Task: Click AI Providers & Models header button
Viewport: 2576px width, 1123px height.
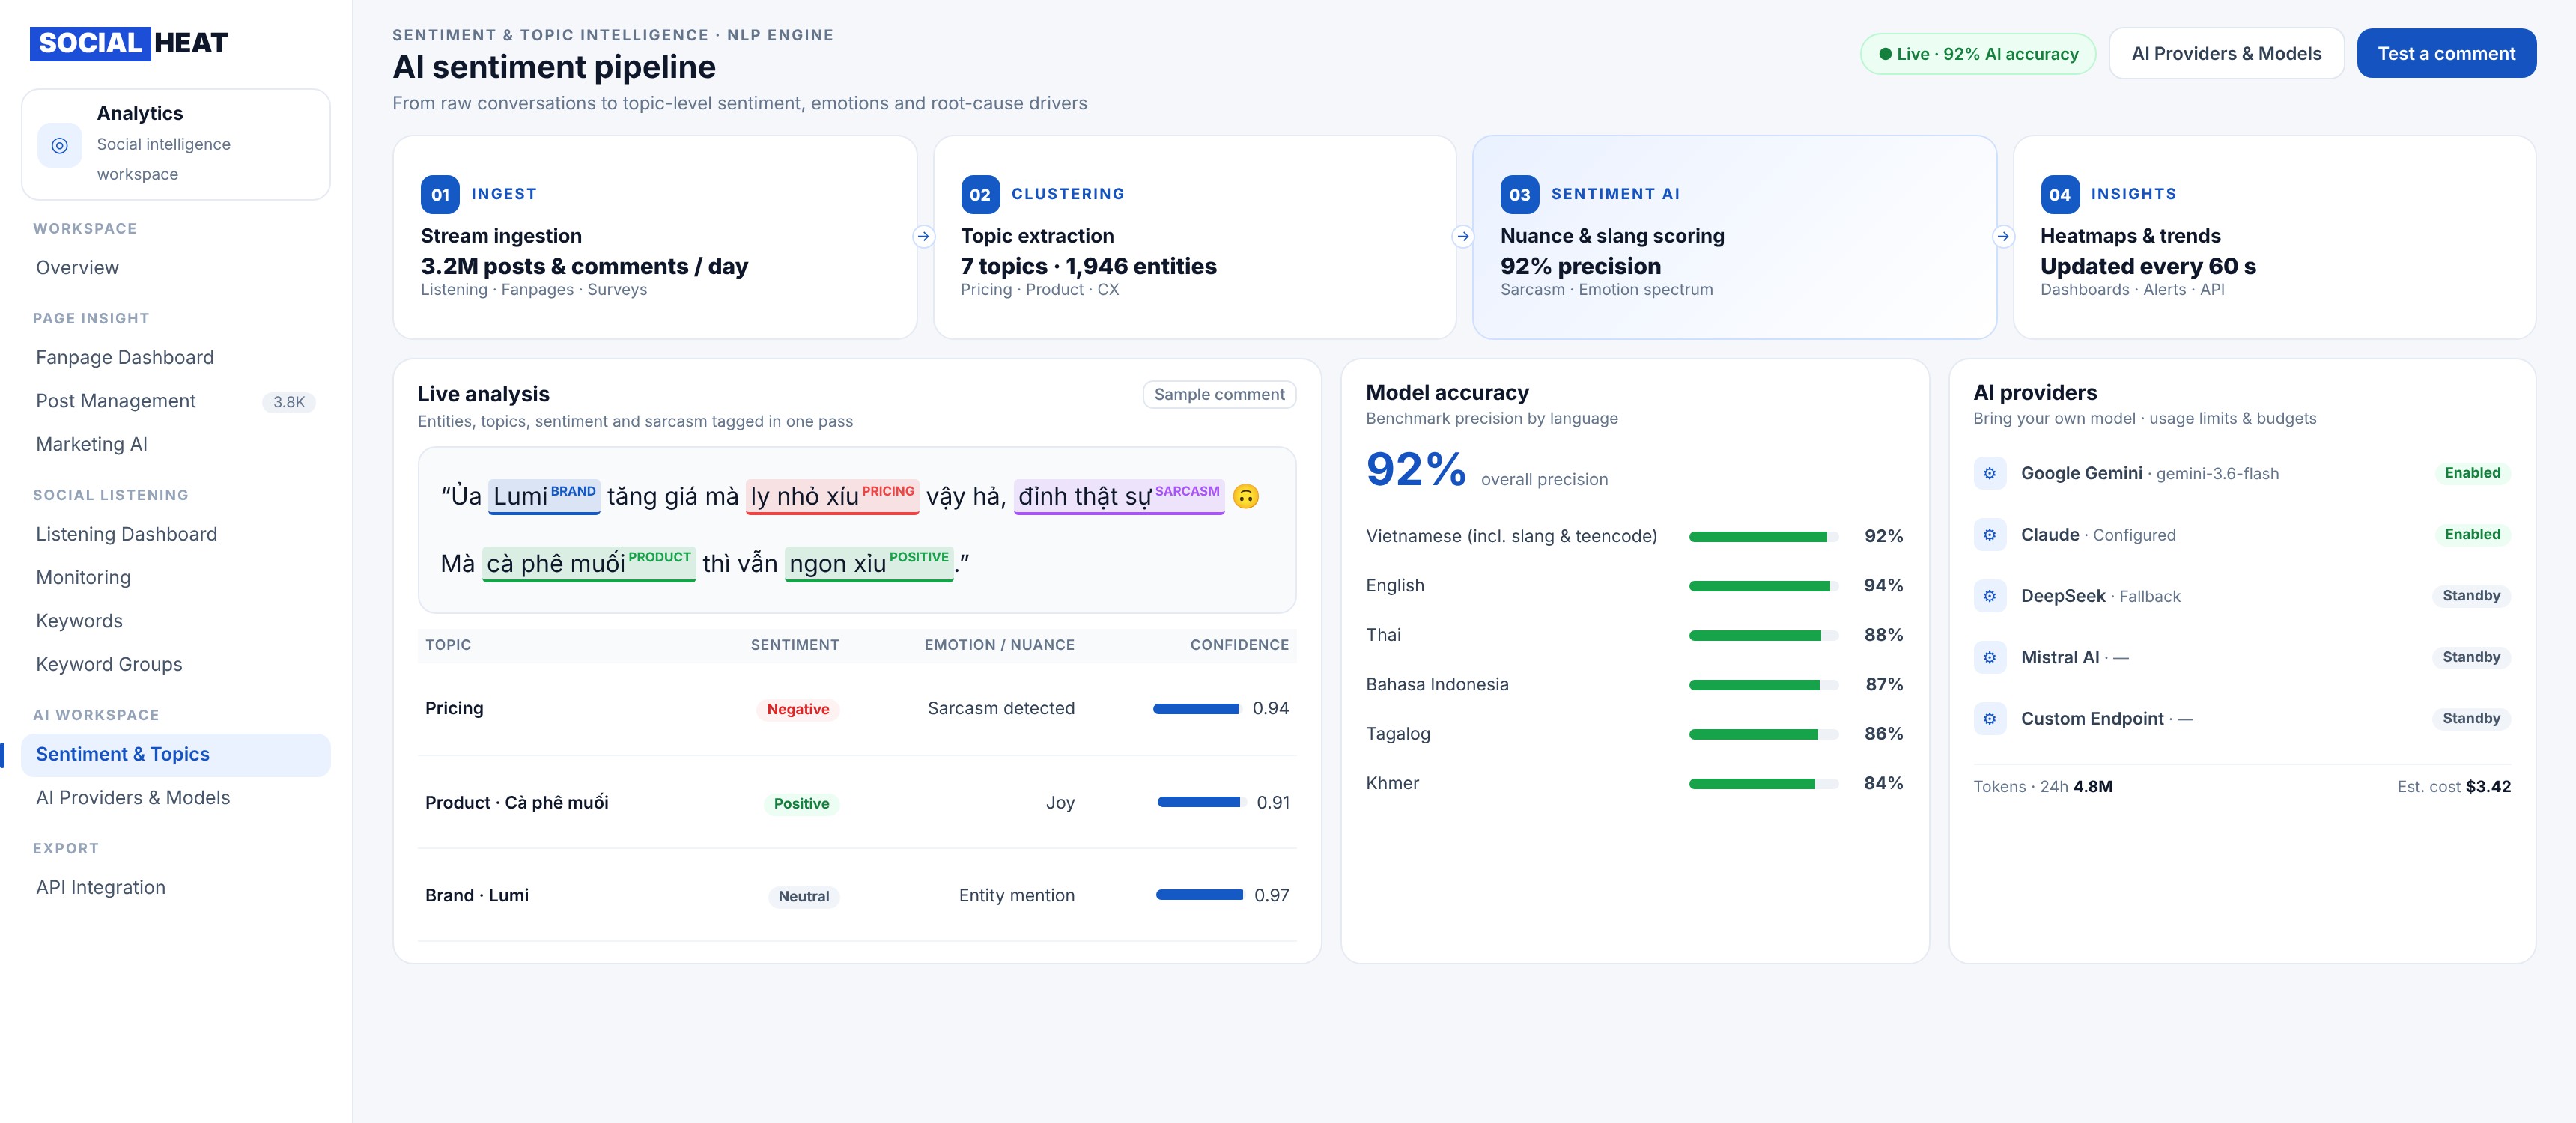Action: tap(2226, 54)
